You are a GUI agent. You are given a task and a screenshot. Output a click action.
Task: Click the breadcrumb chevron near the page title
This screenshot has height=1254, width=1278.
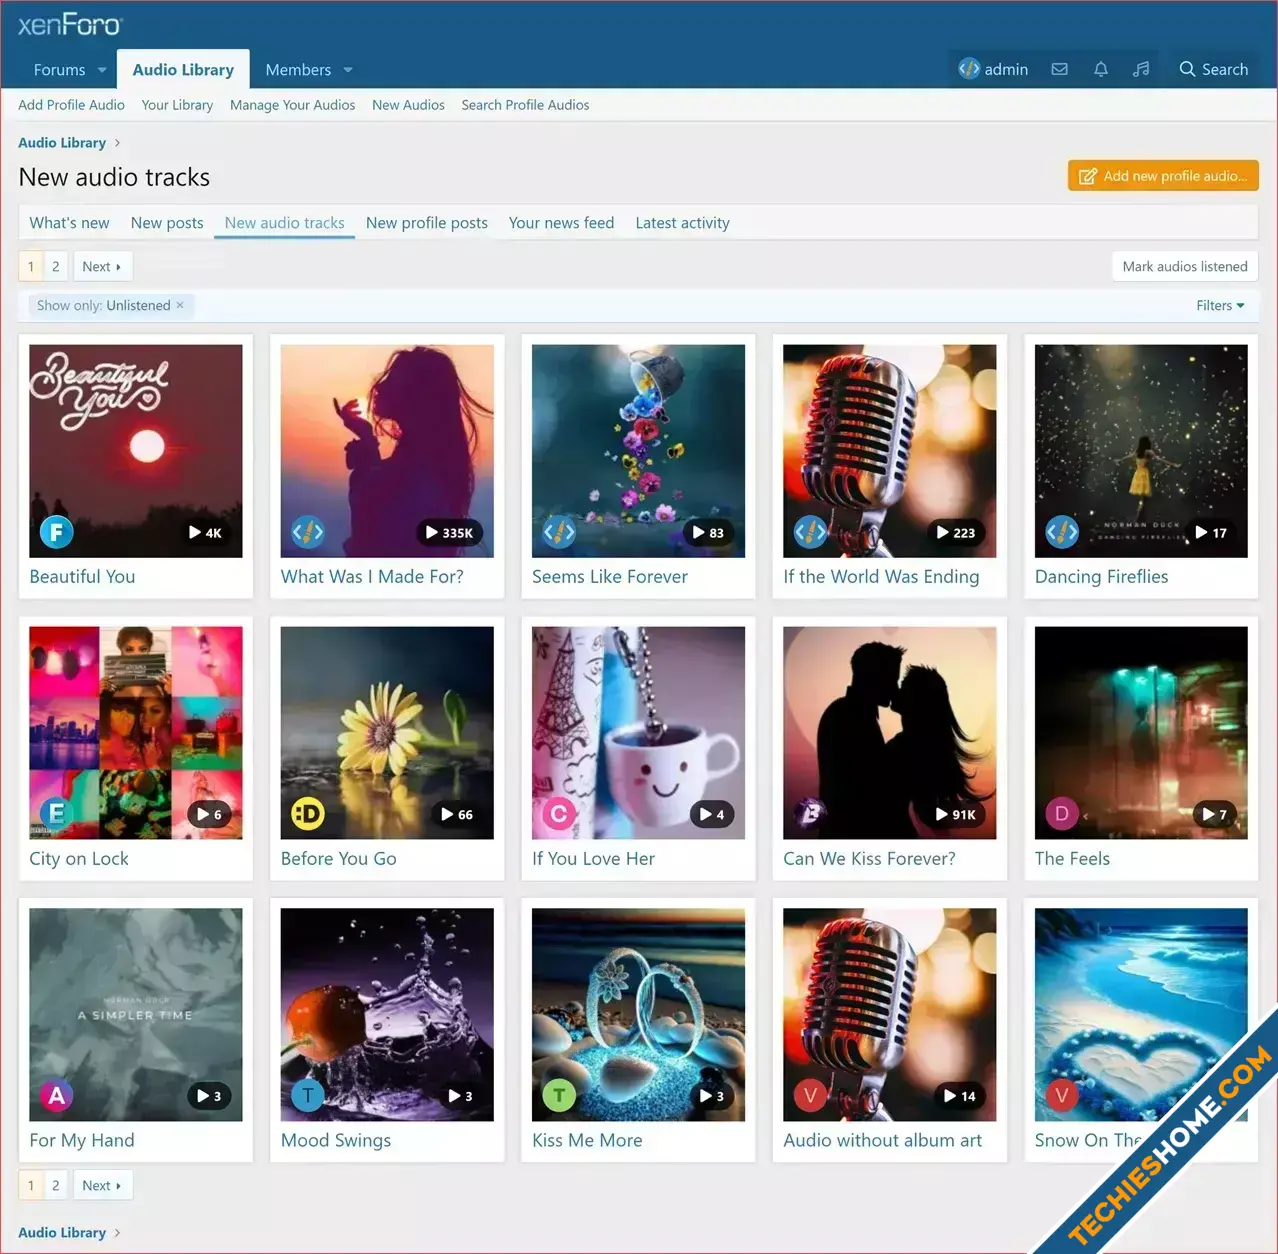117,143
